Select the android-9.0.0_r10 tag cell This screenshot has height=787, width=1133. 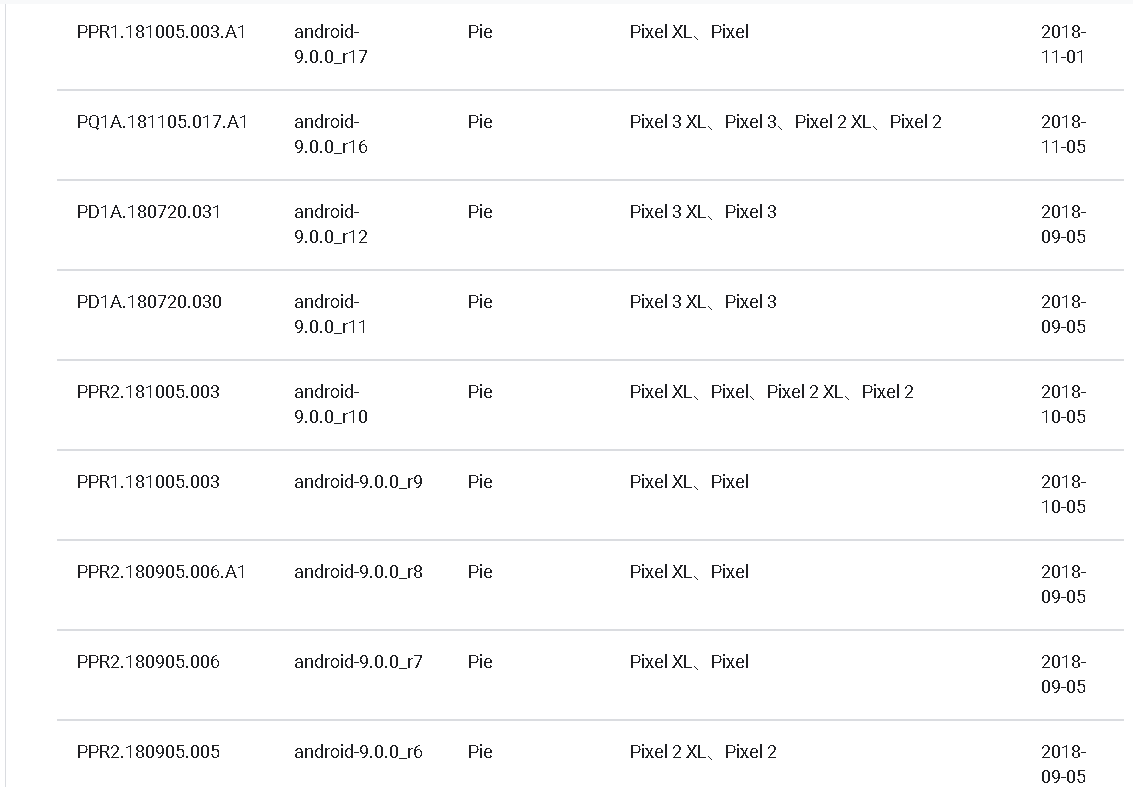331,404
